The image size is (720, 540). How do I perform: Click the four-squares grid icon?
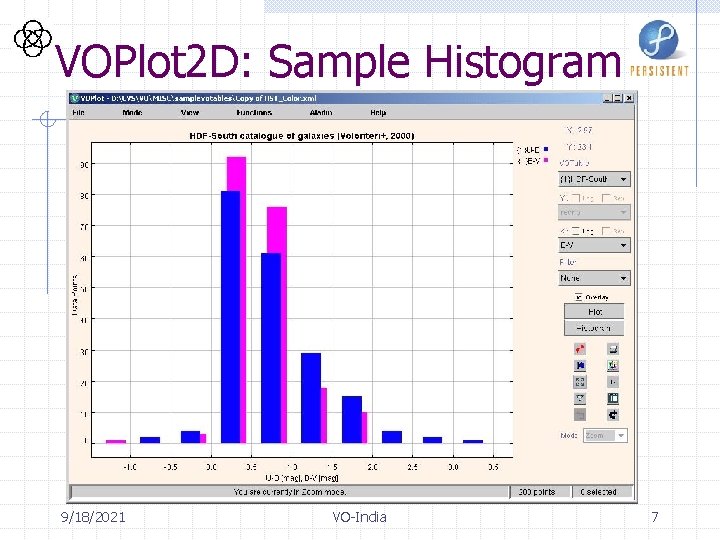tap(580, 382)
